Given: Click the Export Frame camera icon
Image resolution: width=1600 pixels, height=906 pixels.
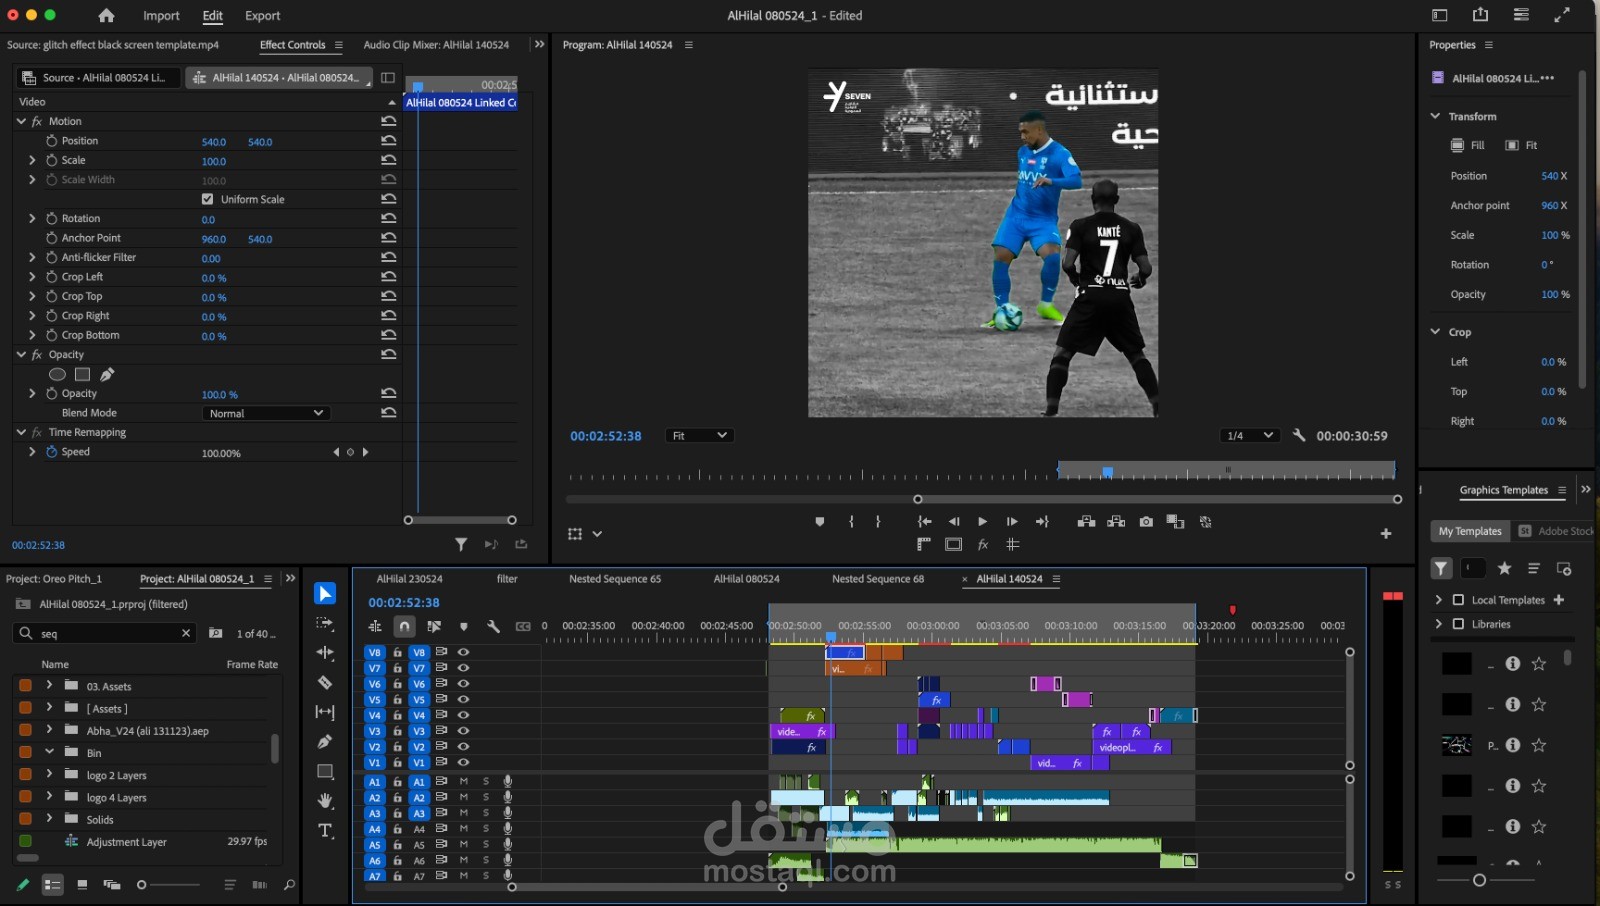Looking at the screenshot, I should pyautogui.click(x=1146, y=522).
